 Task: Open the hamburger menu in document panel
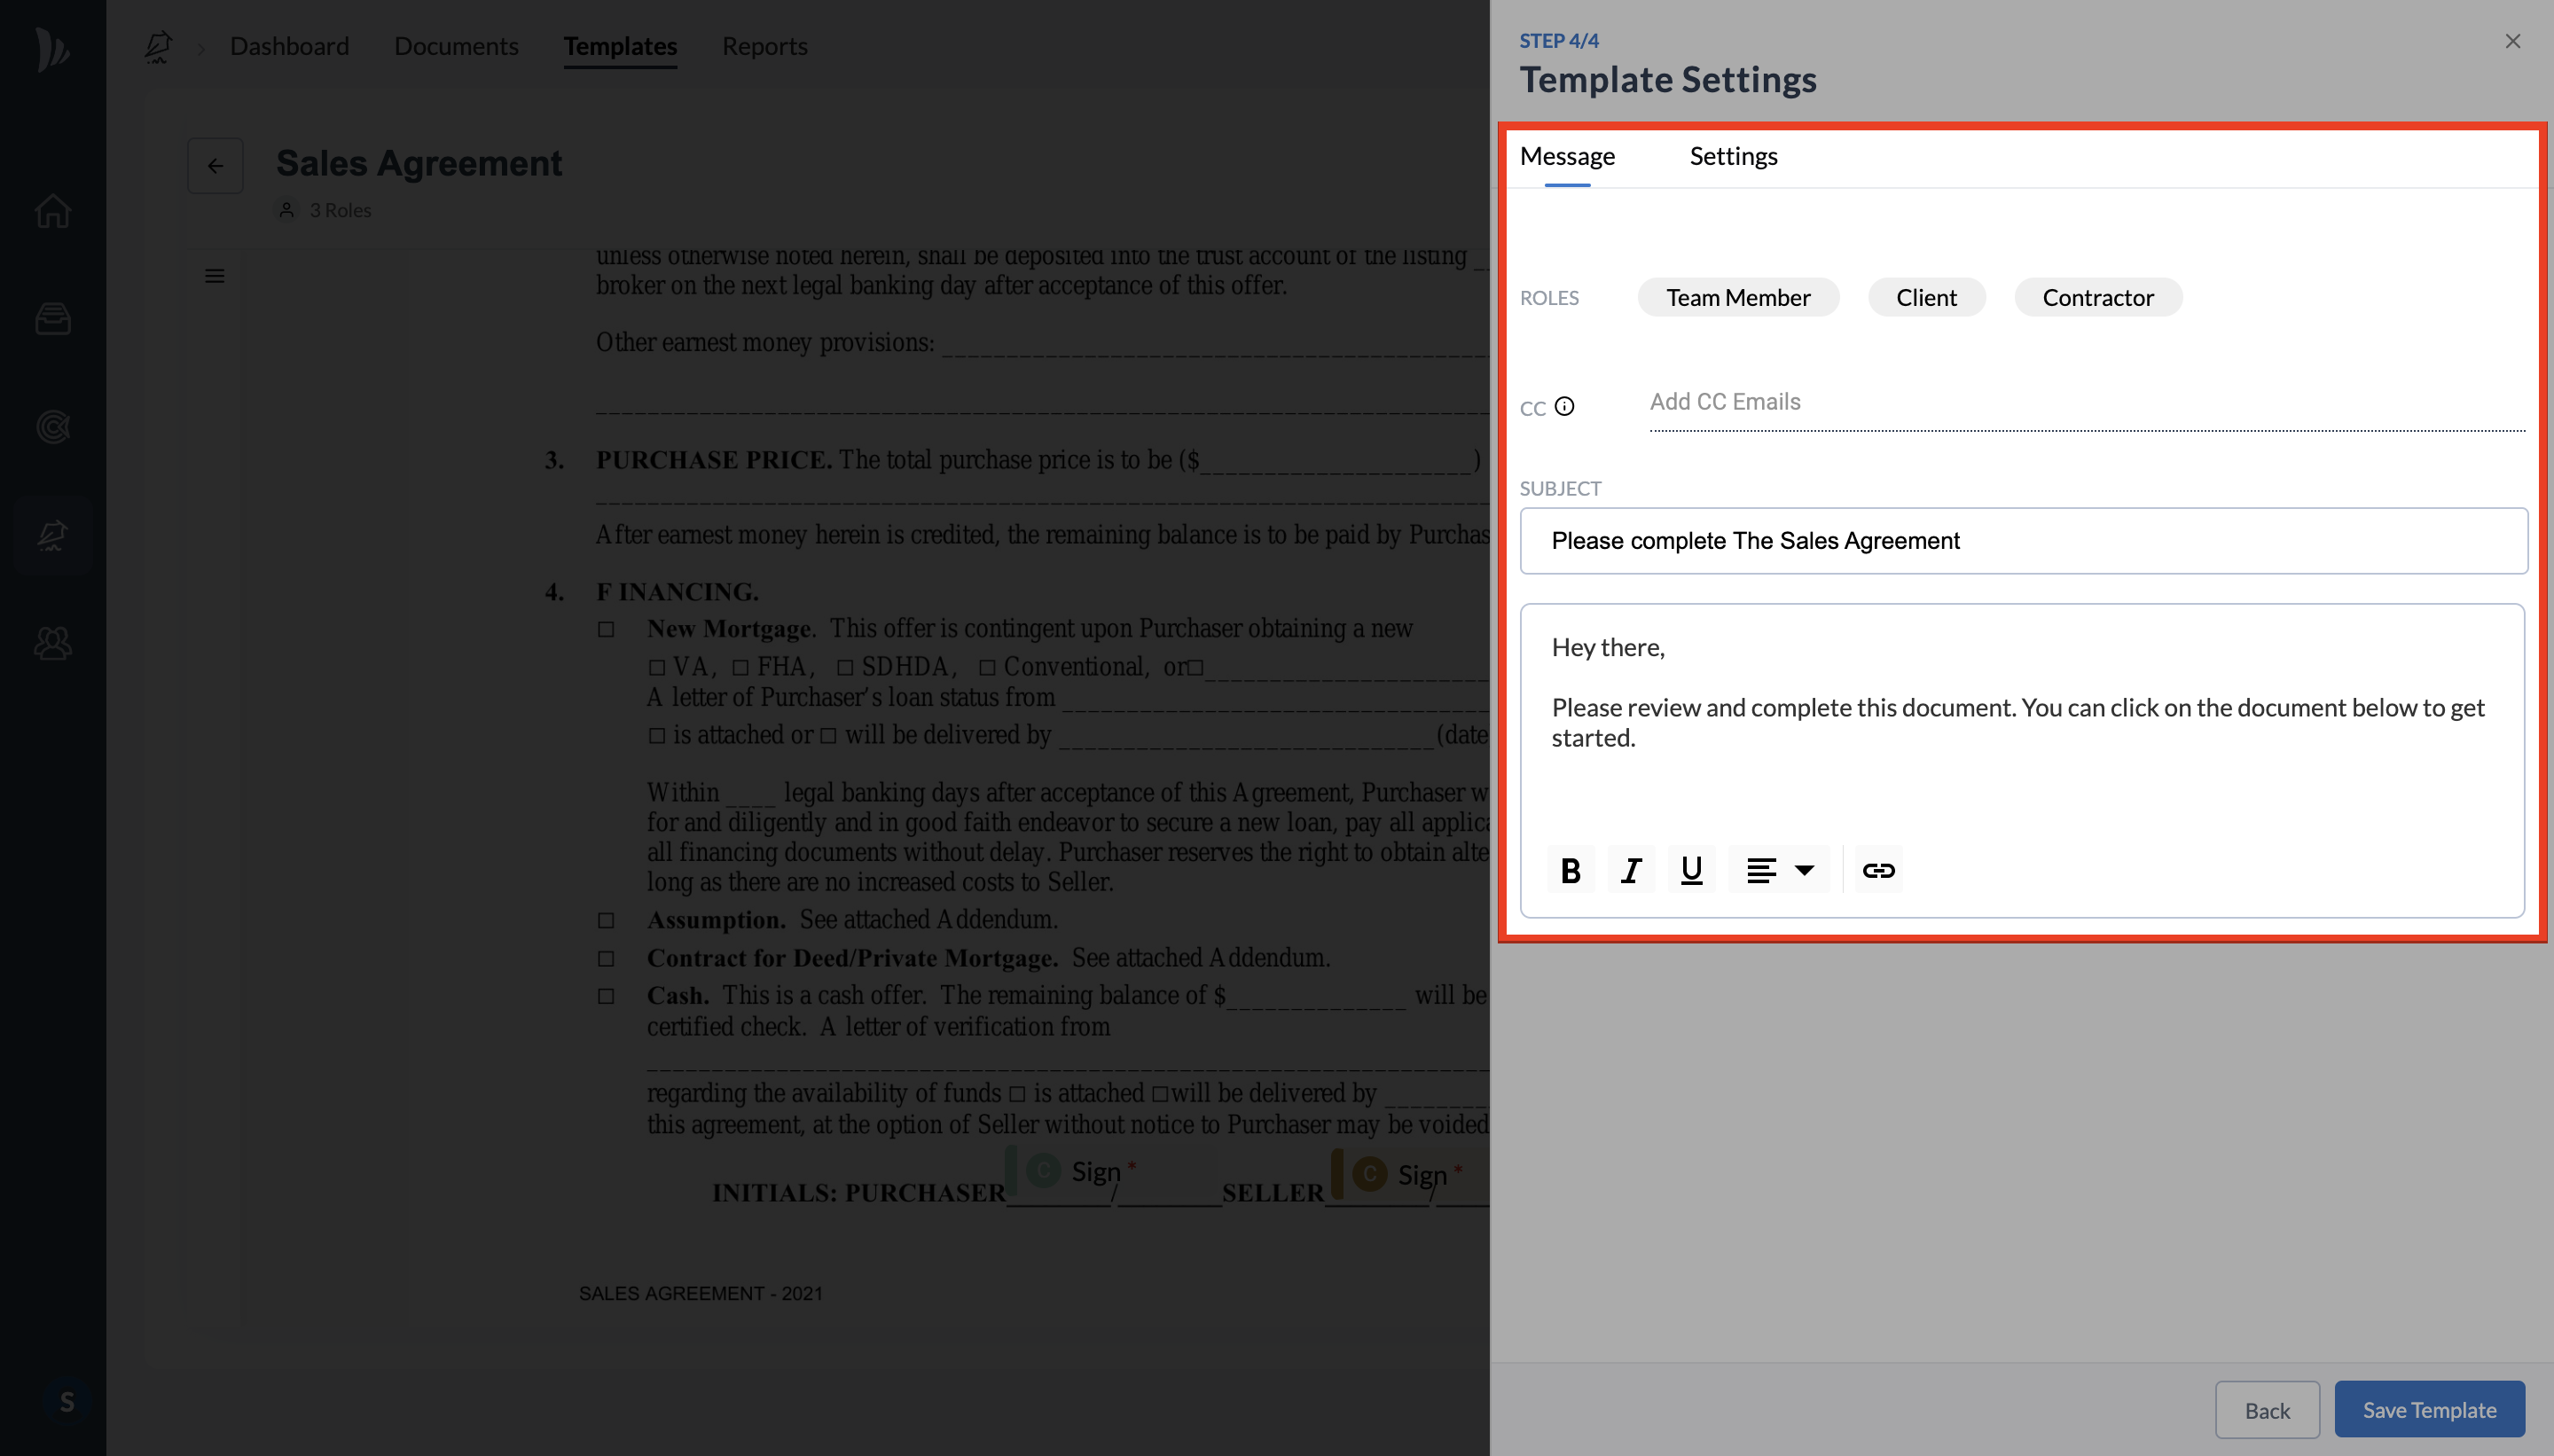(214, 276)
